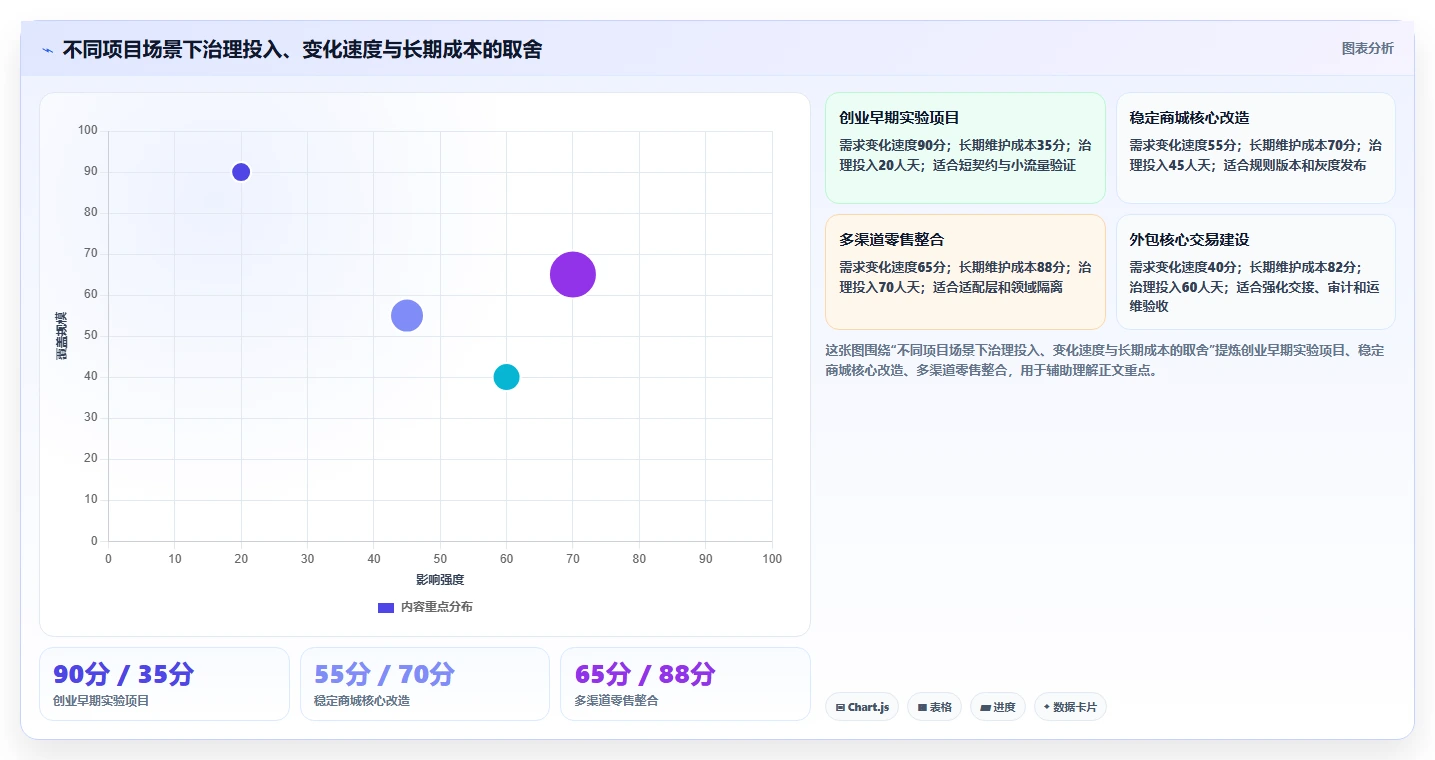Click the Chart.js tag icon
The width and height of the screenshot is (1435, 760).
pos(840,707)
